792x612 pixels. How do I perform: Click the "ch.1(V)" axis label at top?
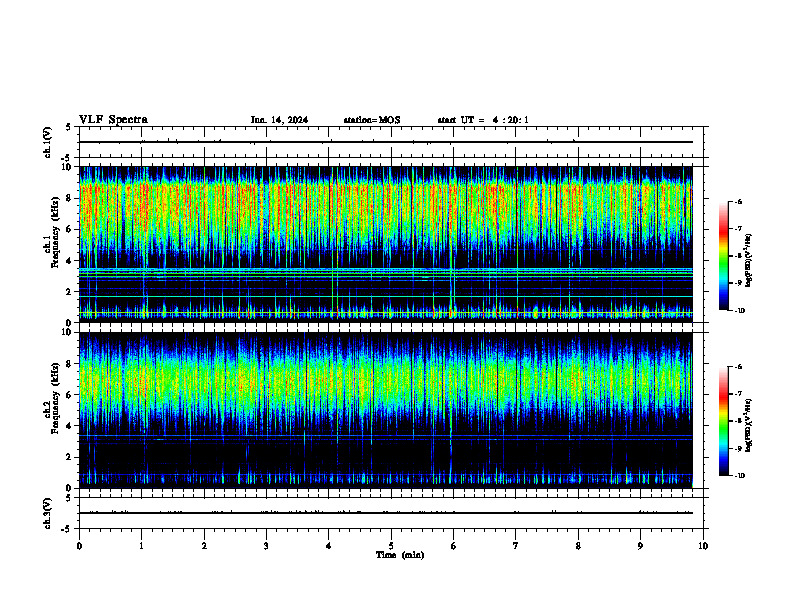click(47, 142)
